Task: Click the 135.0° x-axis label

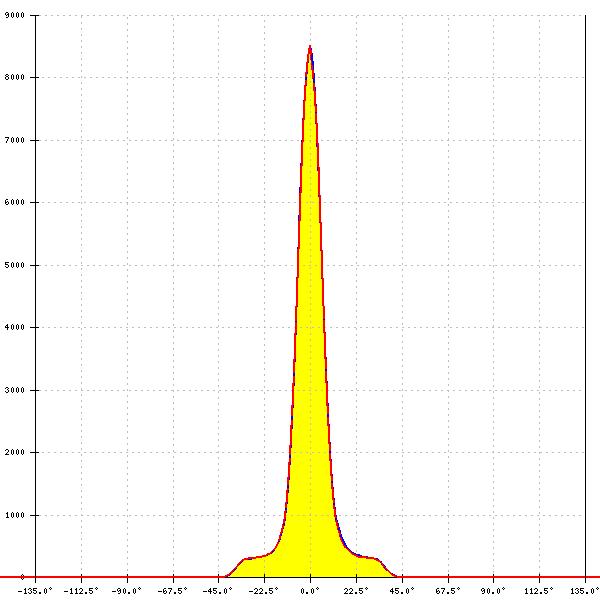Action: click(584, 591)
